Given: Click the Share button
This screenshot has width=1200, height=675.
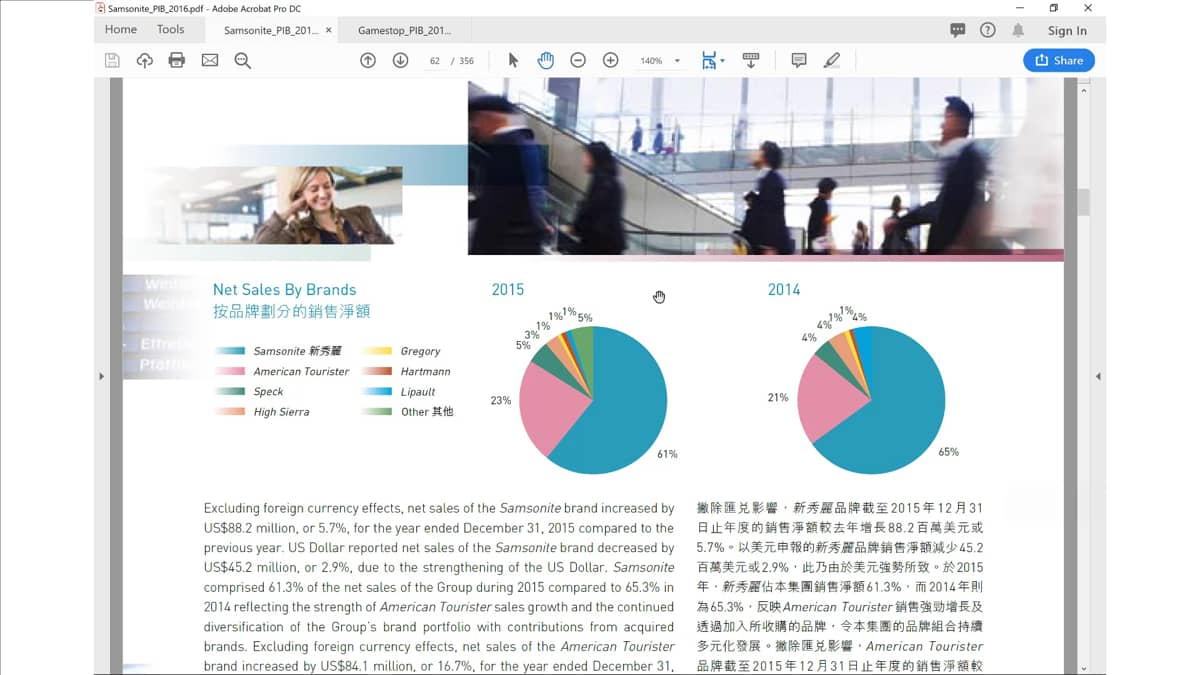Looking at the screenshot, I should point(1059,60).
